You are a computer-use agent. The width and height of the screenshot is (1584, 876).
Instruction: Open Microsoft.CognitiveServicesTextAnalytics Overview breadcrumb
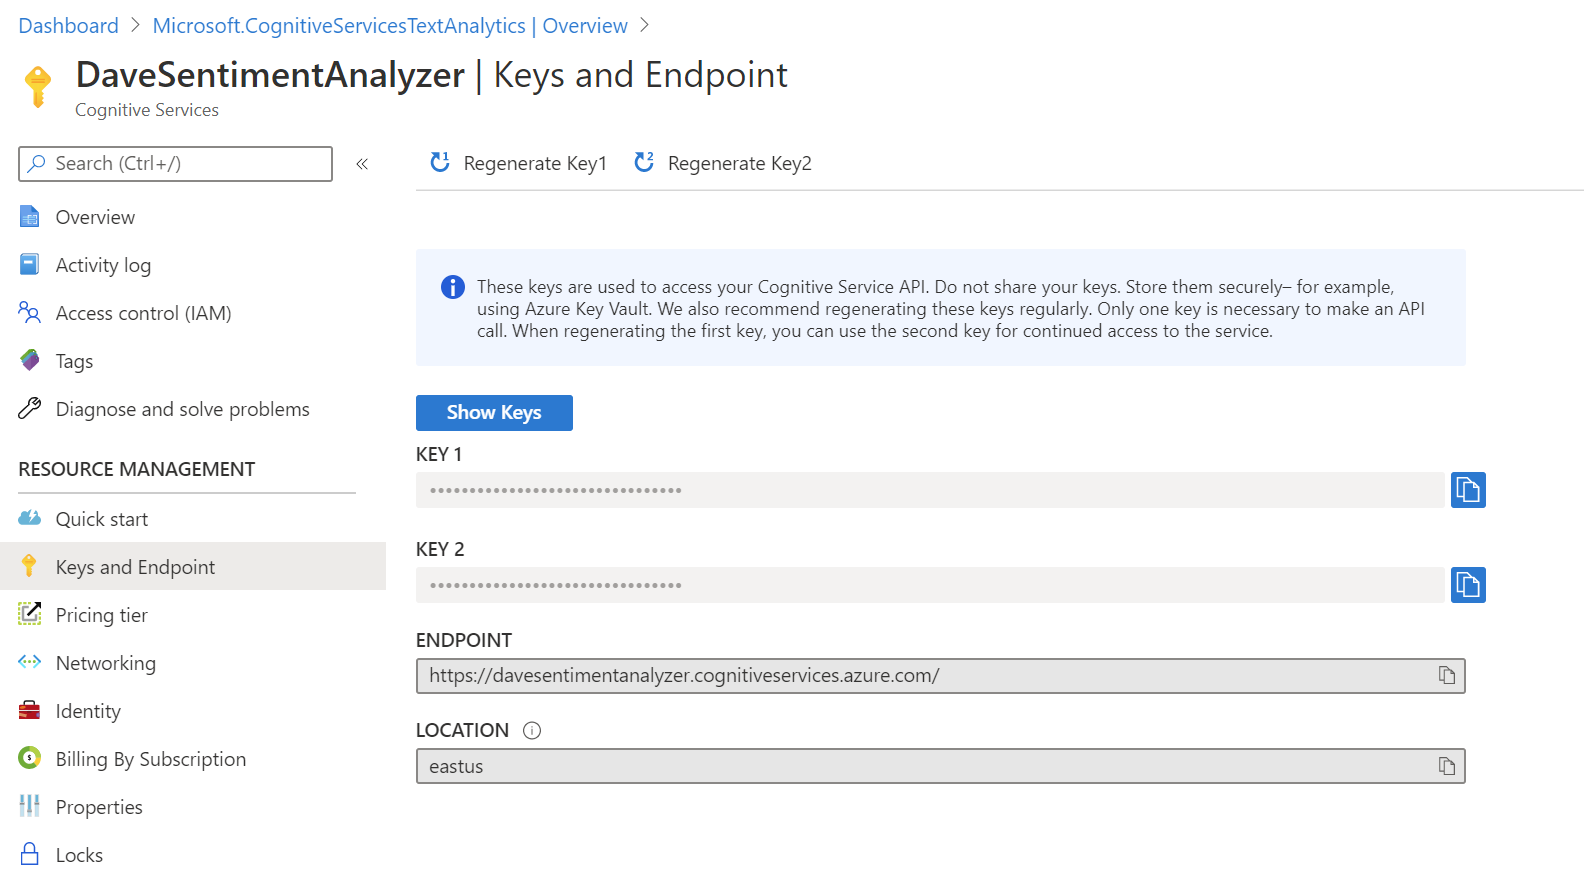[390, 26]
